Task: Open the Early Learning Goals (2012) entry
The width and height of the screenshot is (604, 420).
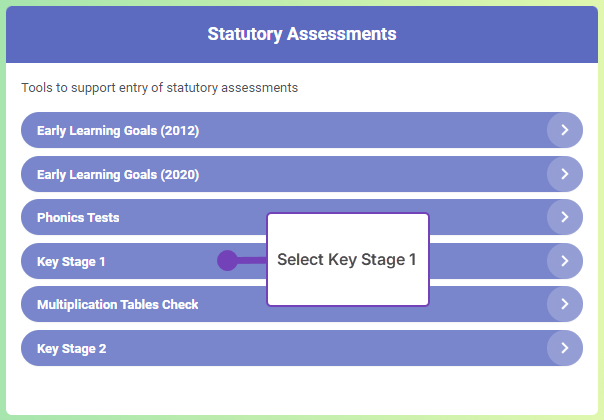Action: pyautogui.click(x=118, y=130)
